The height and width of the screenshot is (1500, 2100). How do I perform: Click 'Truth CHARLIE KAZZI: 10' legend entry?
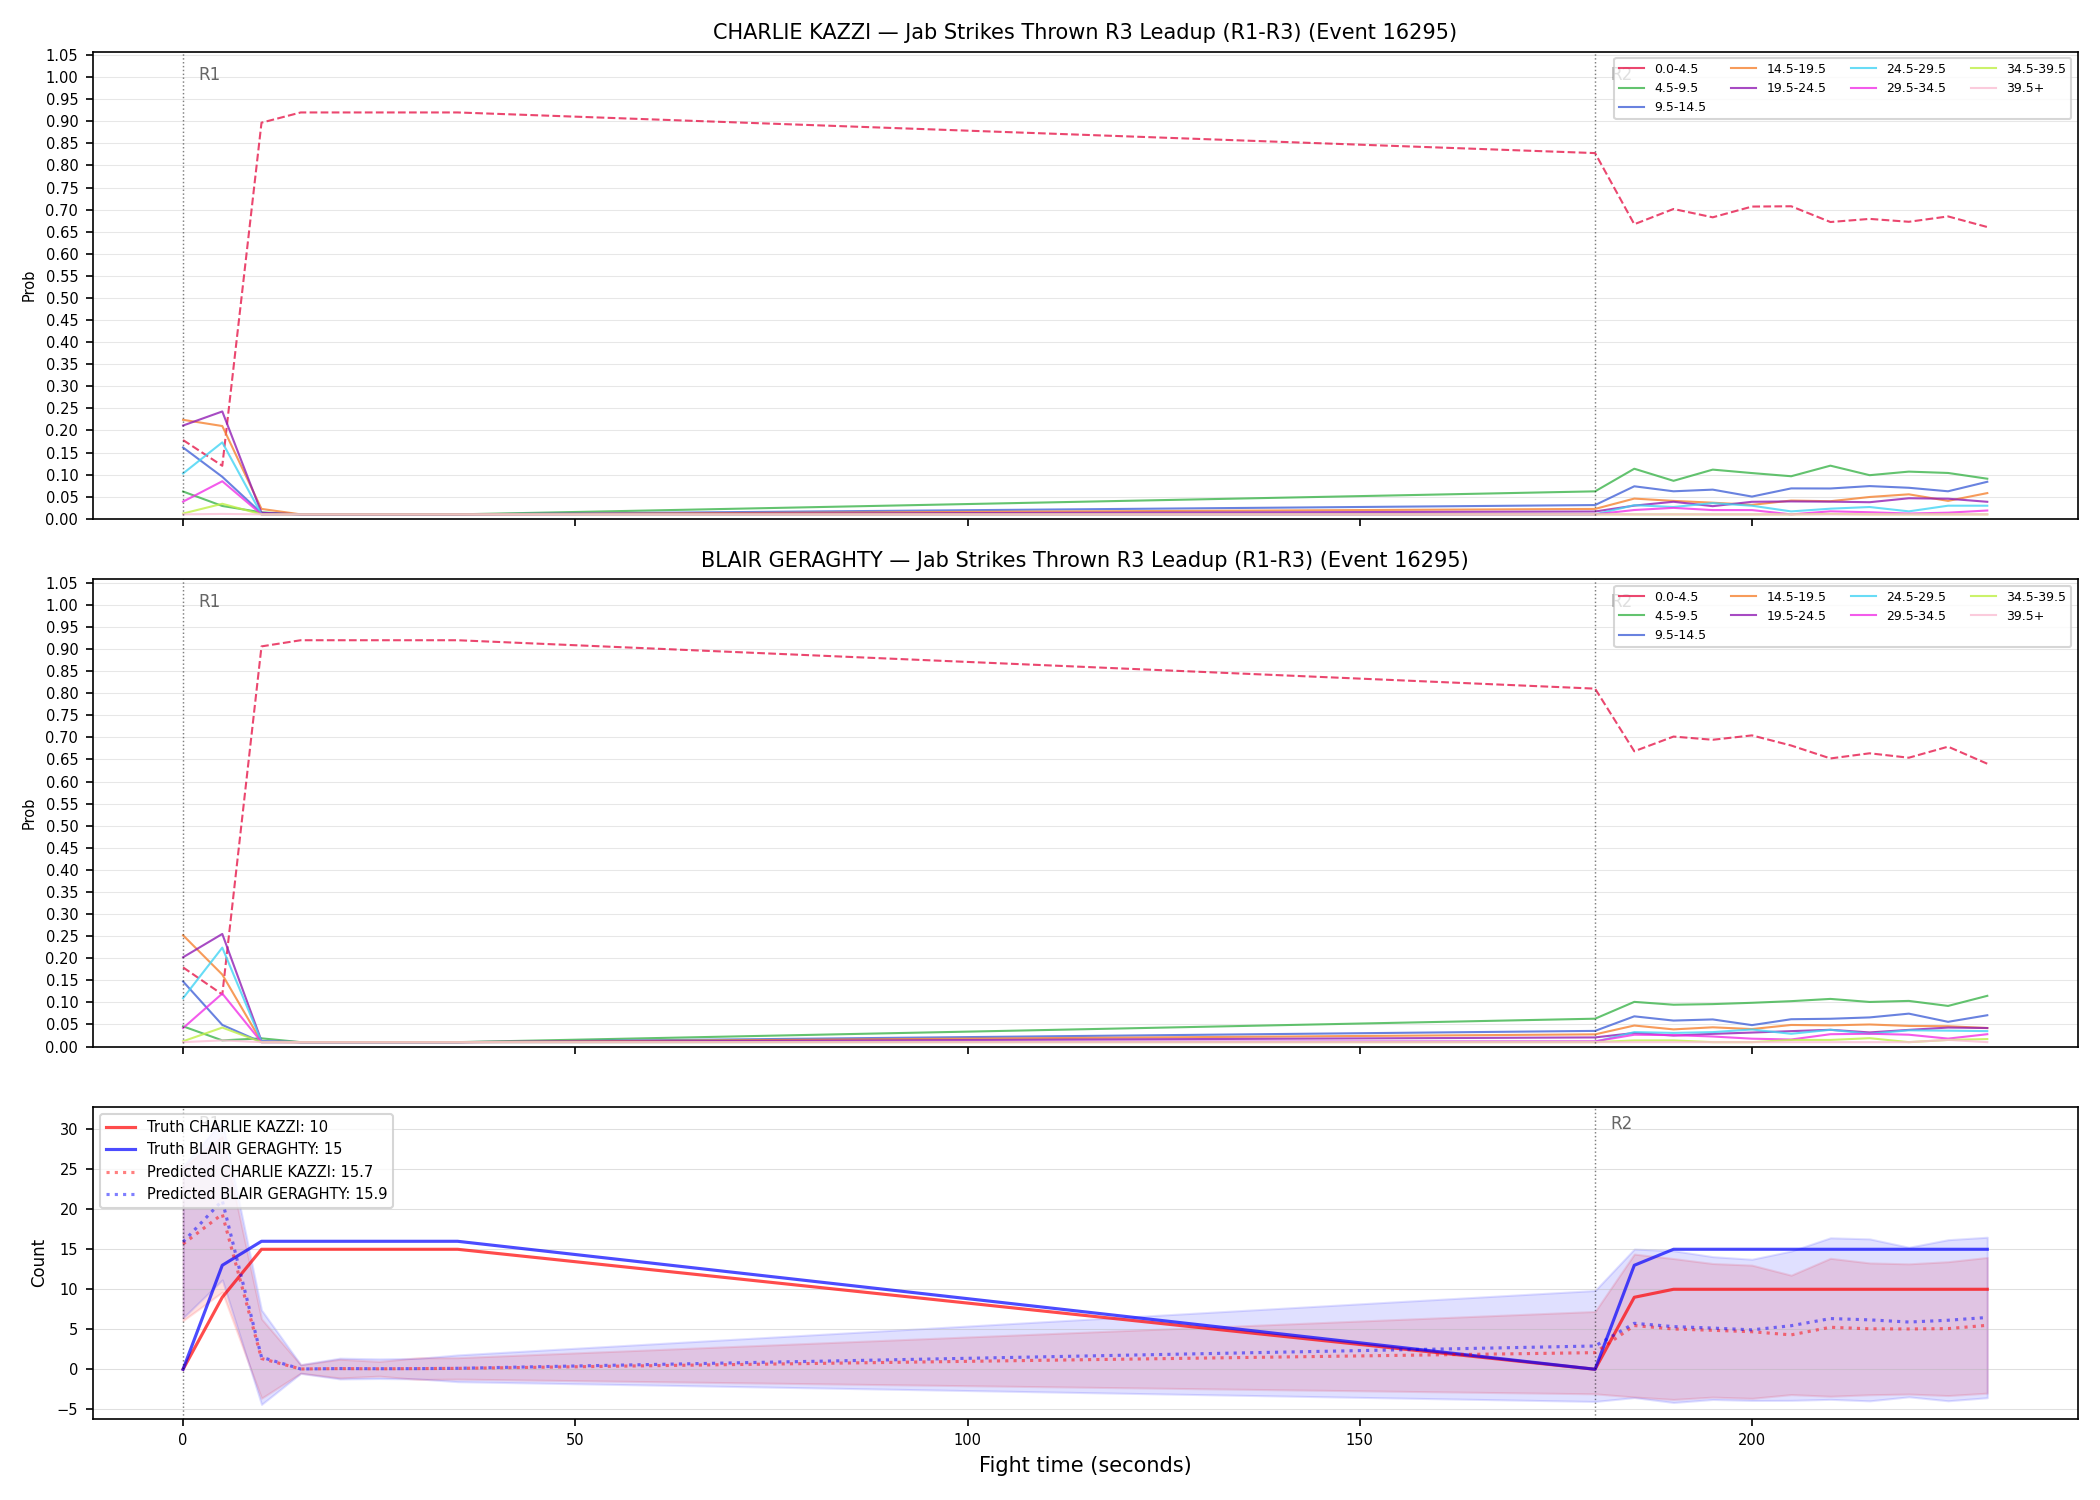(x=216, y=1127)
